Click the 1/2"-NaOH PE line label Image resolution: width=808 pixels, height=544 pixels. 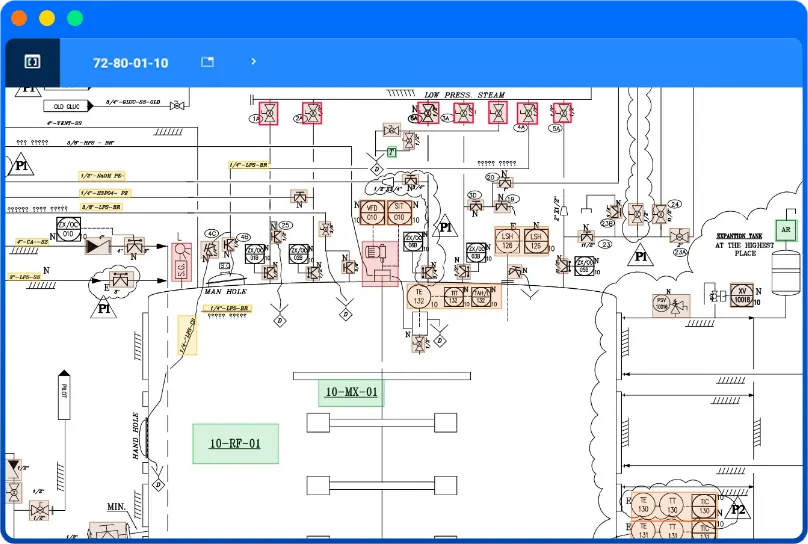(102, 176)
